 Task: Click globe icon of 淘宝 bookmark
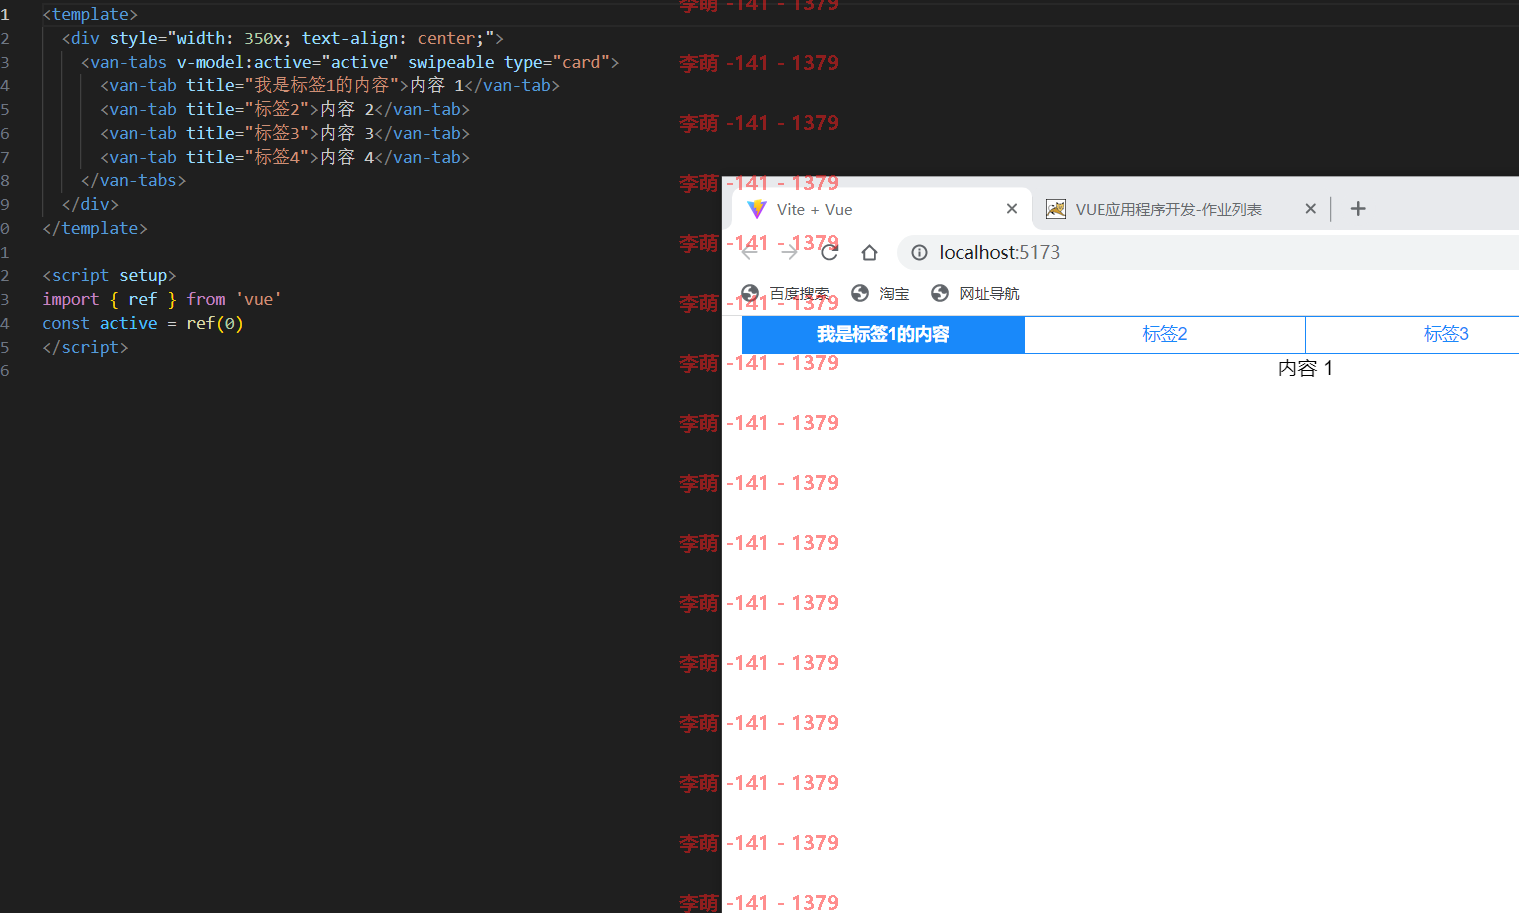pos(860,293)
